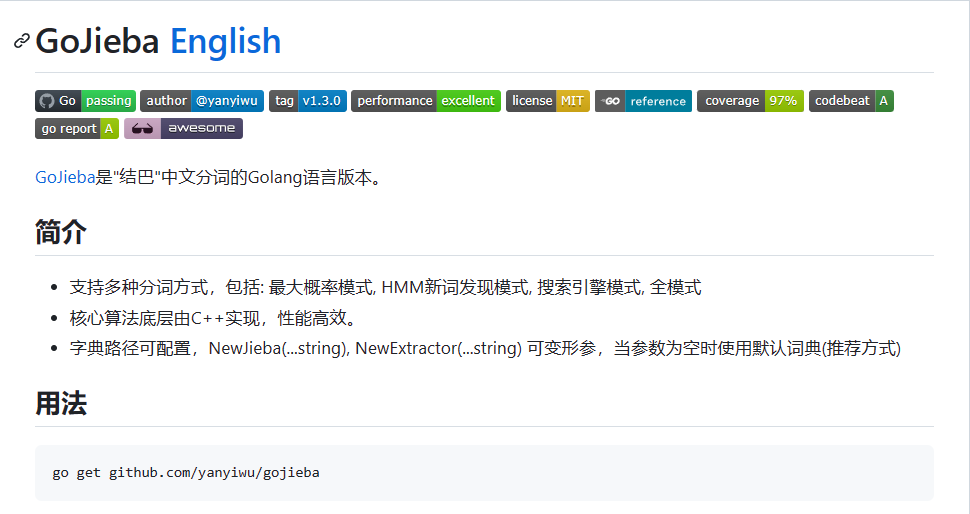This screenshot has width=970, height=514.
Task: Click the bullet mentioning HMM新词发现模式
Action: pyautogui.click(x=385, y=287)
